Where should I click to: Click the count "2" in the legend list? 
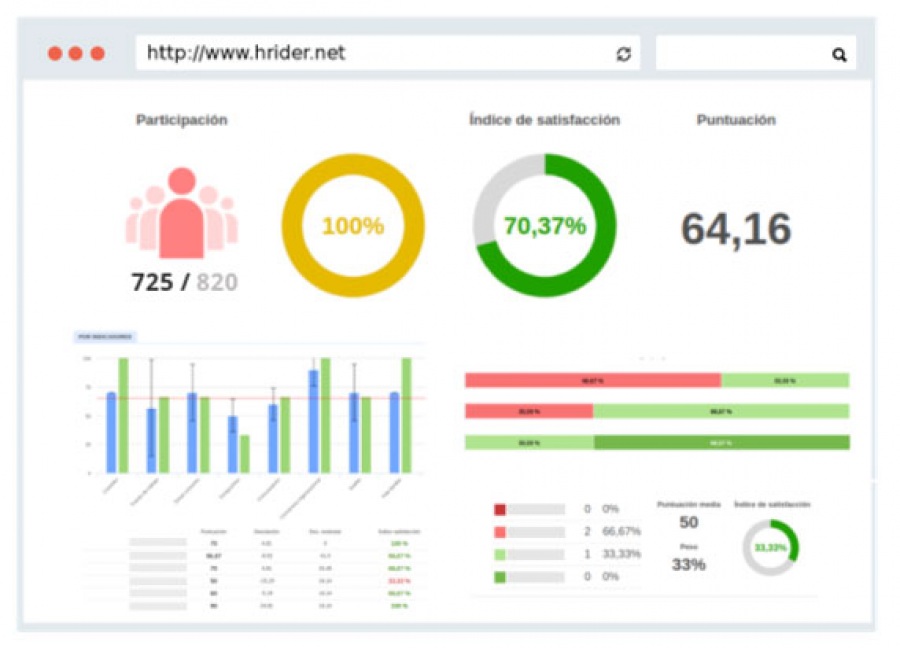pos(587,531)
